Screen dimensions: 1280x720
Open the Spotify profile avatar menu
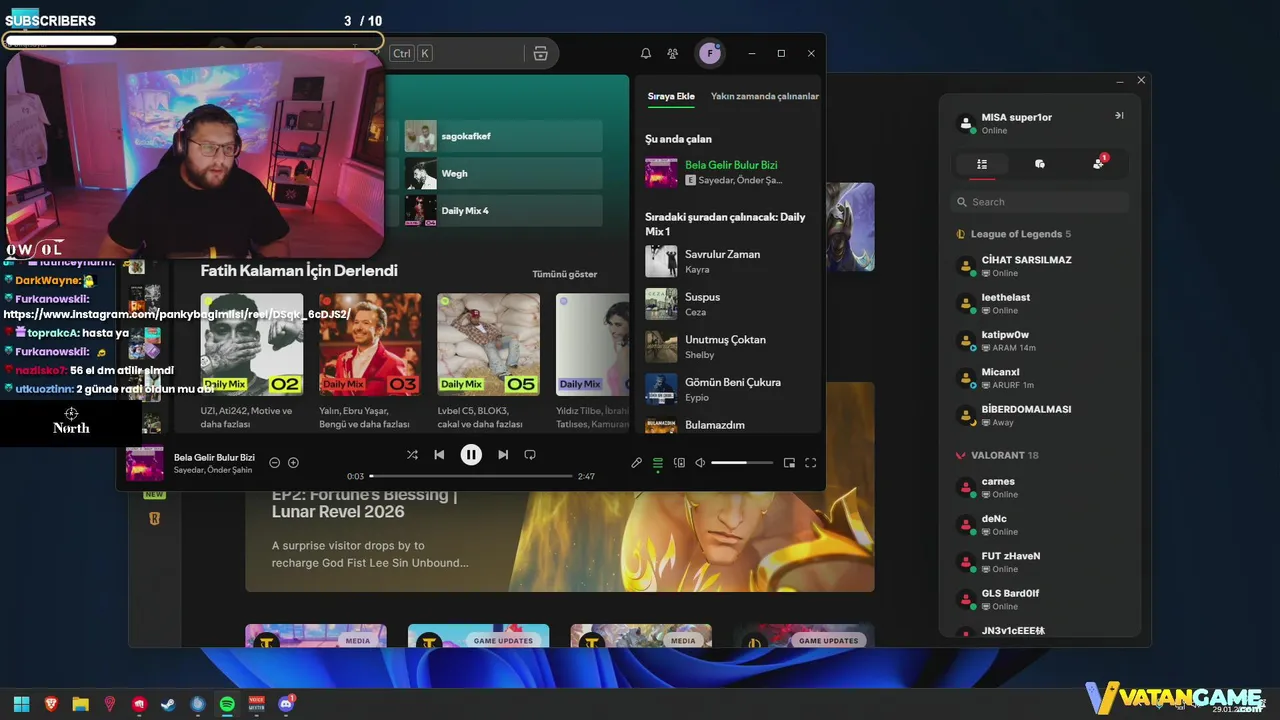[710, 53]
